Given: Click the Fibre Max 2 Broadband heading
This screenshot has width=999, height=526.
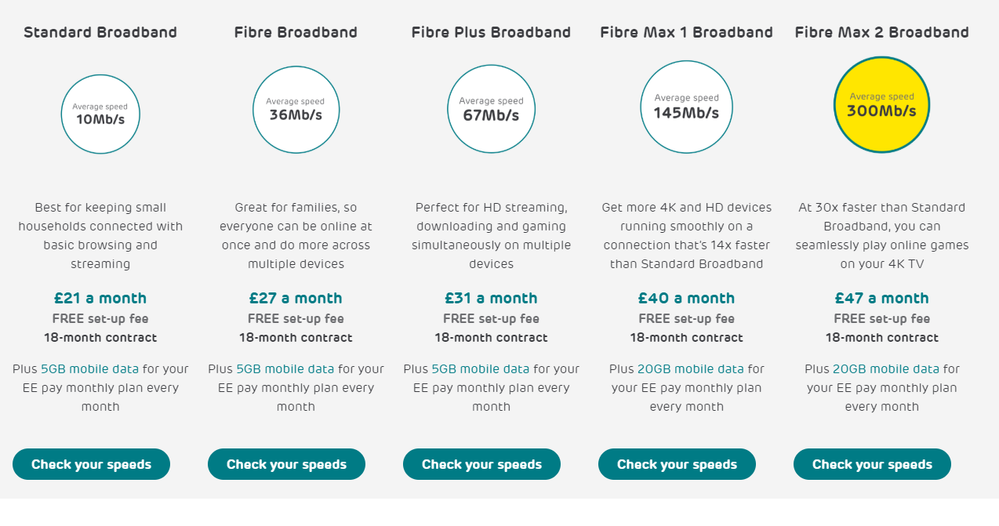Looking at the screenshot, I should [x=882, y=32].
